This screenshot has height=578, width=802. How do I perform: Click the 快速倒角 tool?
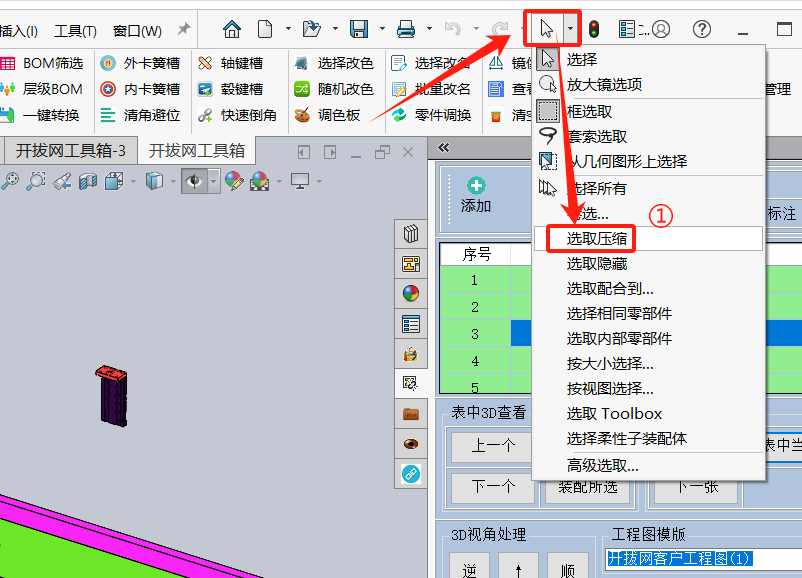coord(237,115)
